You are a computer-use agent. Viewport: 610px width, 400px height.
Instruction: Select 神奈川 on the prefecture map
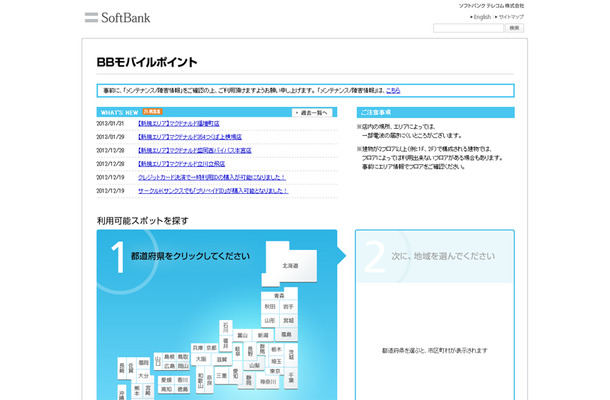coord(268,382)
